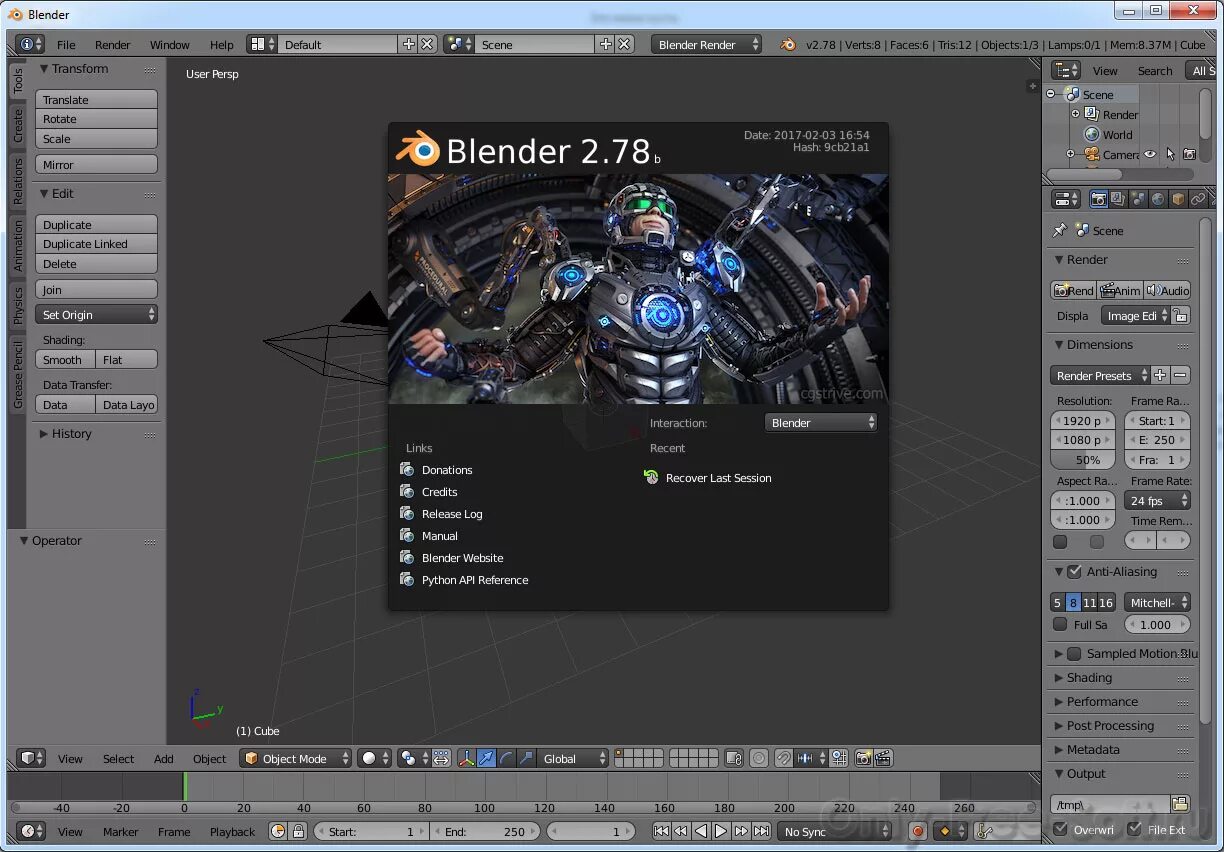Toggle automatic keyframe record button
Image resolution: width=1224 pixels, height=852 pixels.
(x=918, y=831)
